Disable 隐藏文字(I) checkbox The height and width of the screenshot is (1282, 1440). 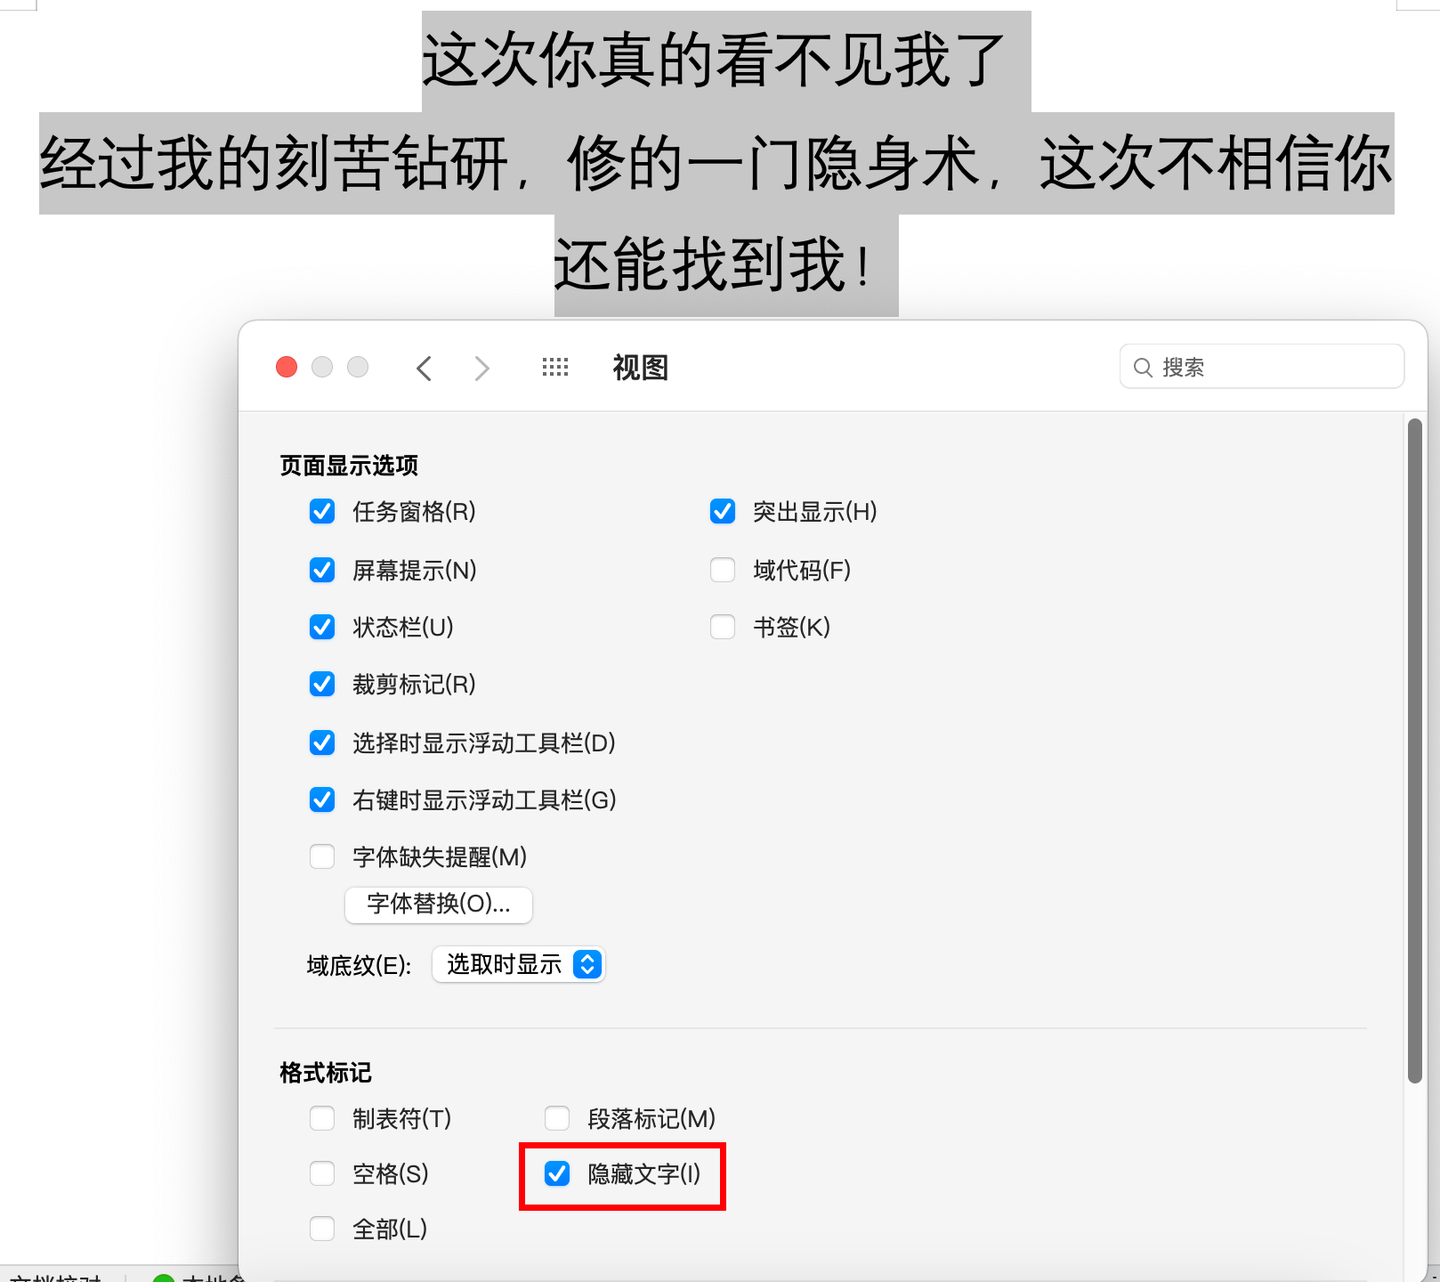point(557,1173)
